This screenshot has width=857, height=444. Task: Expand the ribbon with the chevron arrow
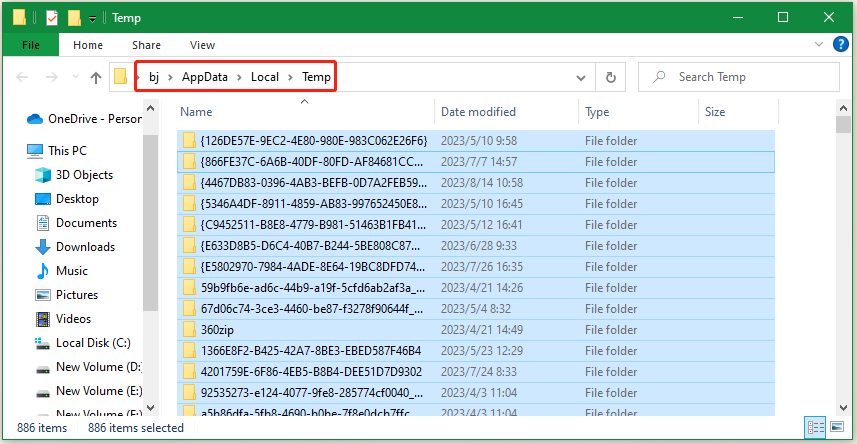point(822,44)
